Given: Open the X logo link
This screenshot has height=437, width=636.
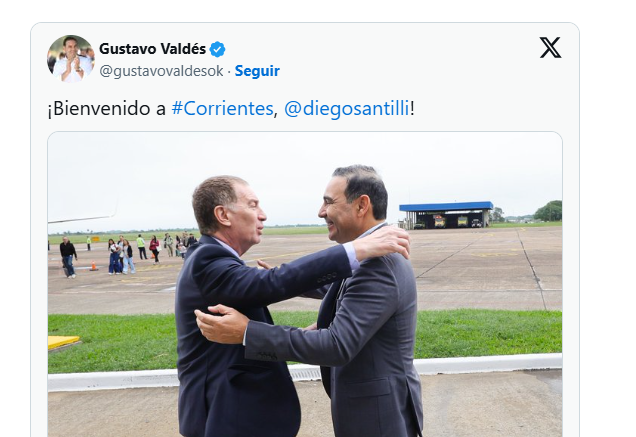Looking at the screenshot, I should 550,47.
